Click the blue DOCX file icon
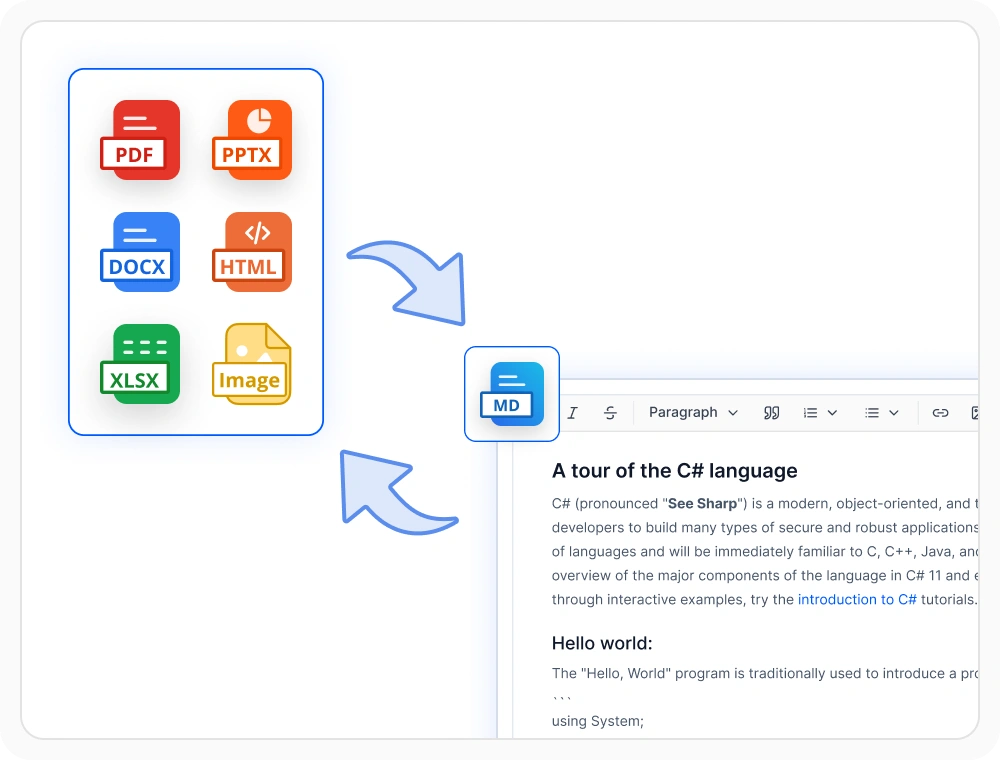The image size is (1000, 760). coord(140,252)
